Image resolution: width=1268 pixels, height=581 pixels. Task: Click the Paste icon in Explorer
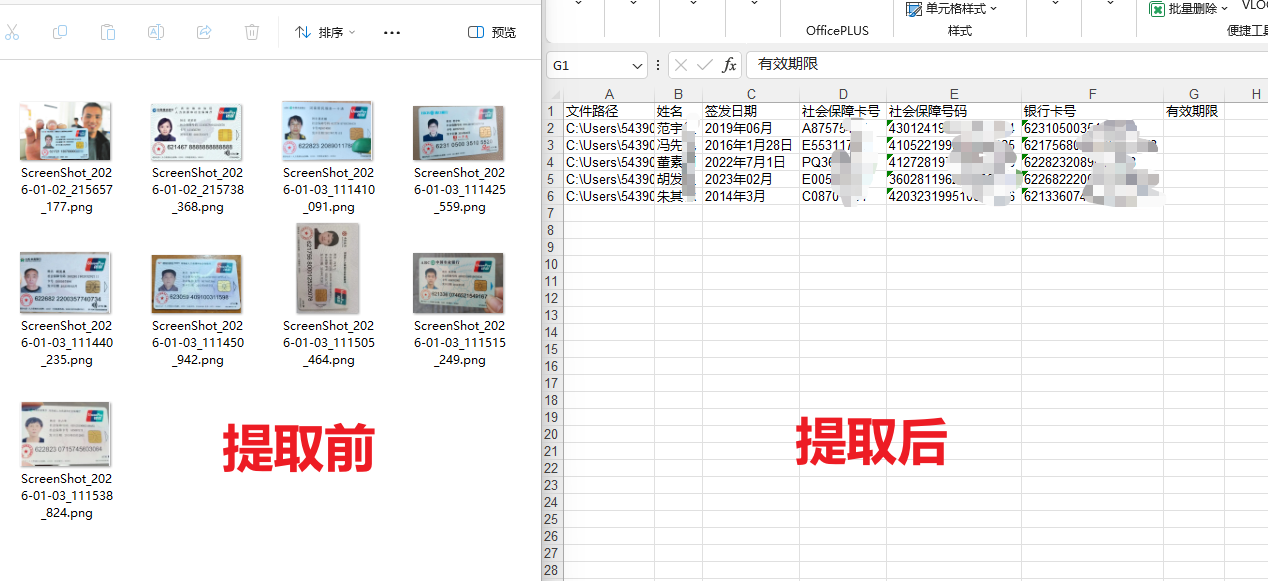[107, 33]
